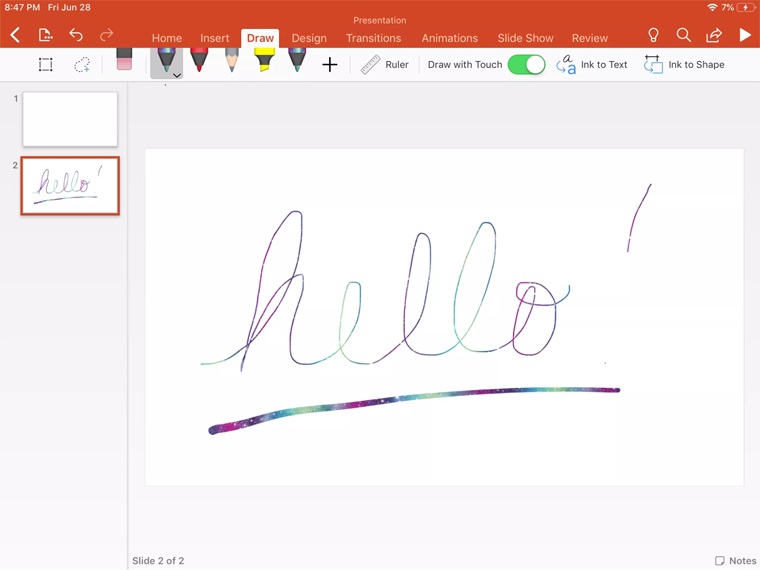Tap the Share icon
The image size is (760, 570).
(x=714, y=35)
